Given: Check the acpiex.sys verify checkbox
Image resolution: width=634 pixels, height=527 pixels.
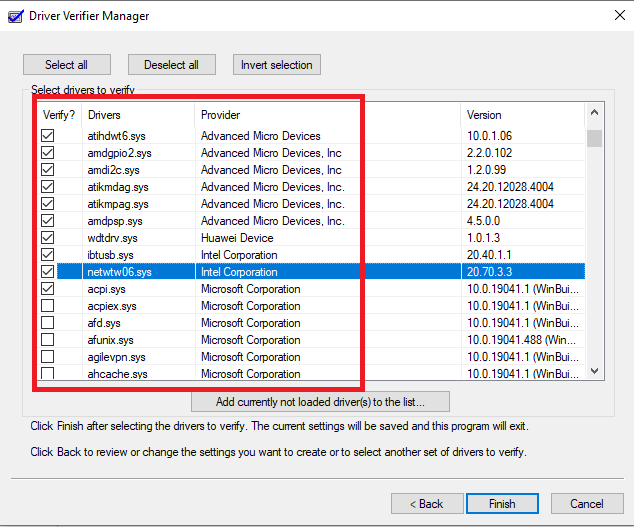Looking at the screenshot, I should 48,305.
